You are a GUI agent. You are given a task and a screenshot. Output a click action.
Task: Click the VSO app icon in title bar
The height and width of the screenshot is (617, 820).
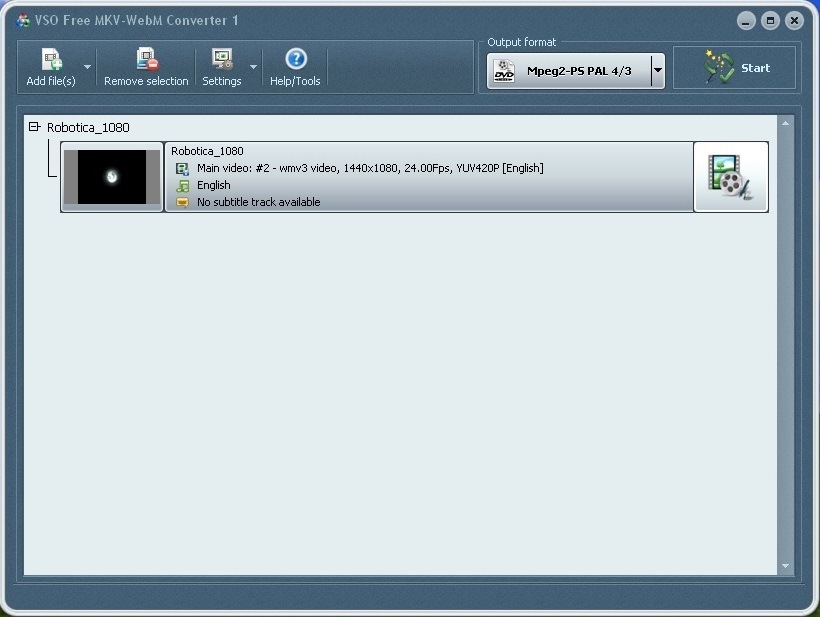(22, 20)
